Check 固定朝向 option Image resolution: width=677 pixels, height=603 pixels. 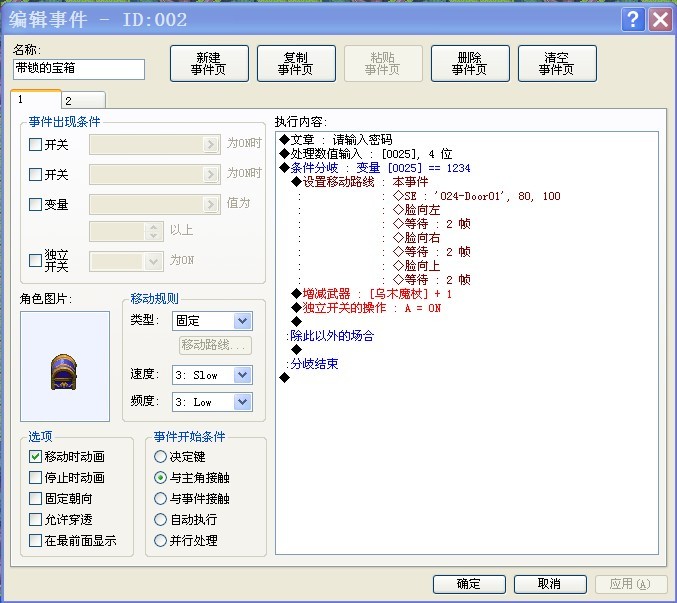click(x=35, y=499)
